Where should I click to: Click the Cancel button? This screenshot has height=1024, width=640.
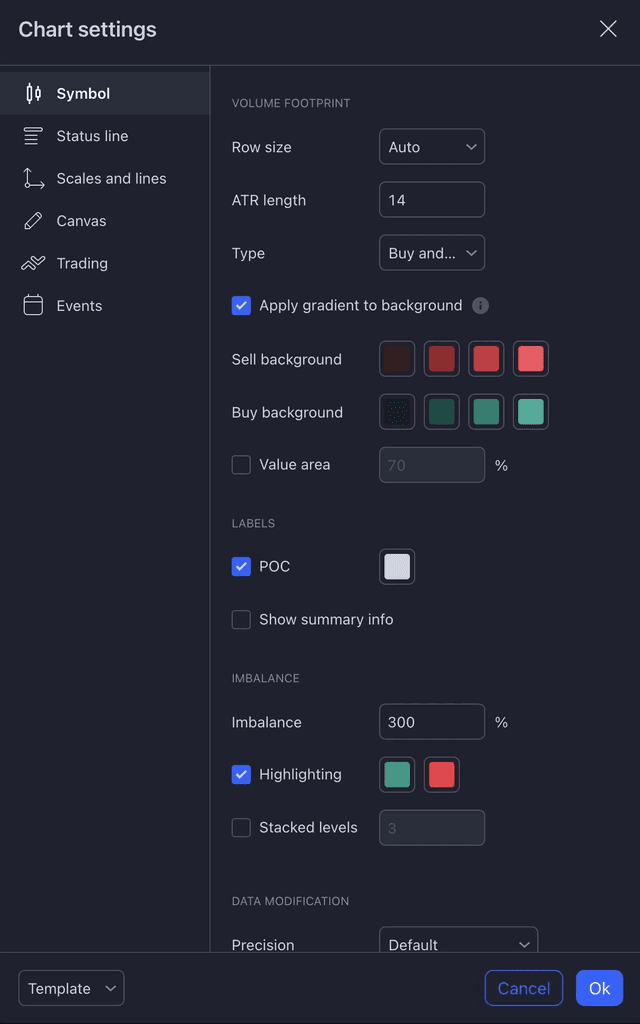[x=524, y=988]
